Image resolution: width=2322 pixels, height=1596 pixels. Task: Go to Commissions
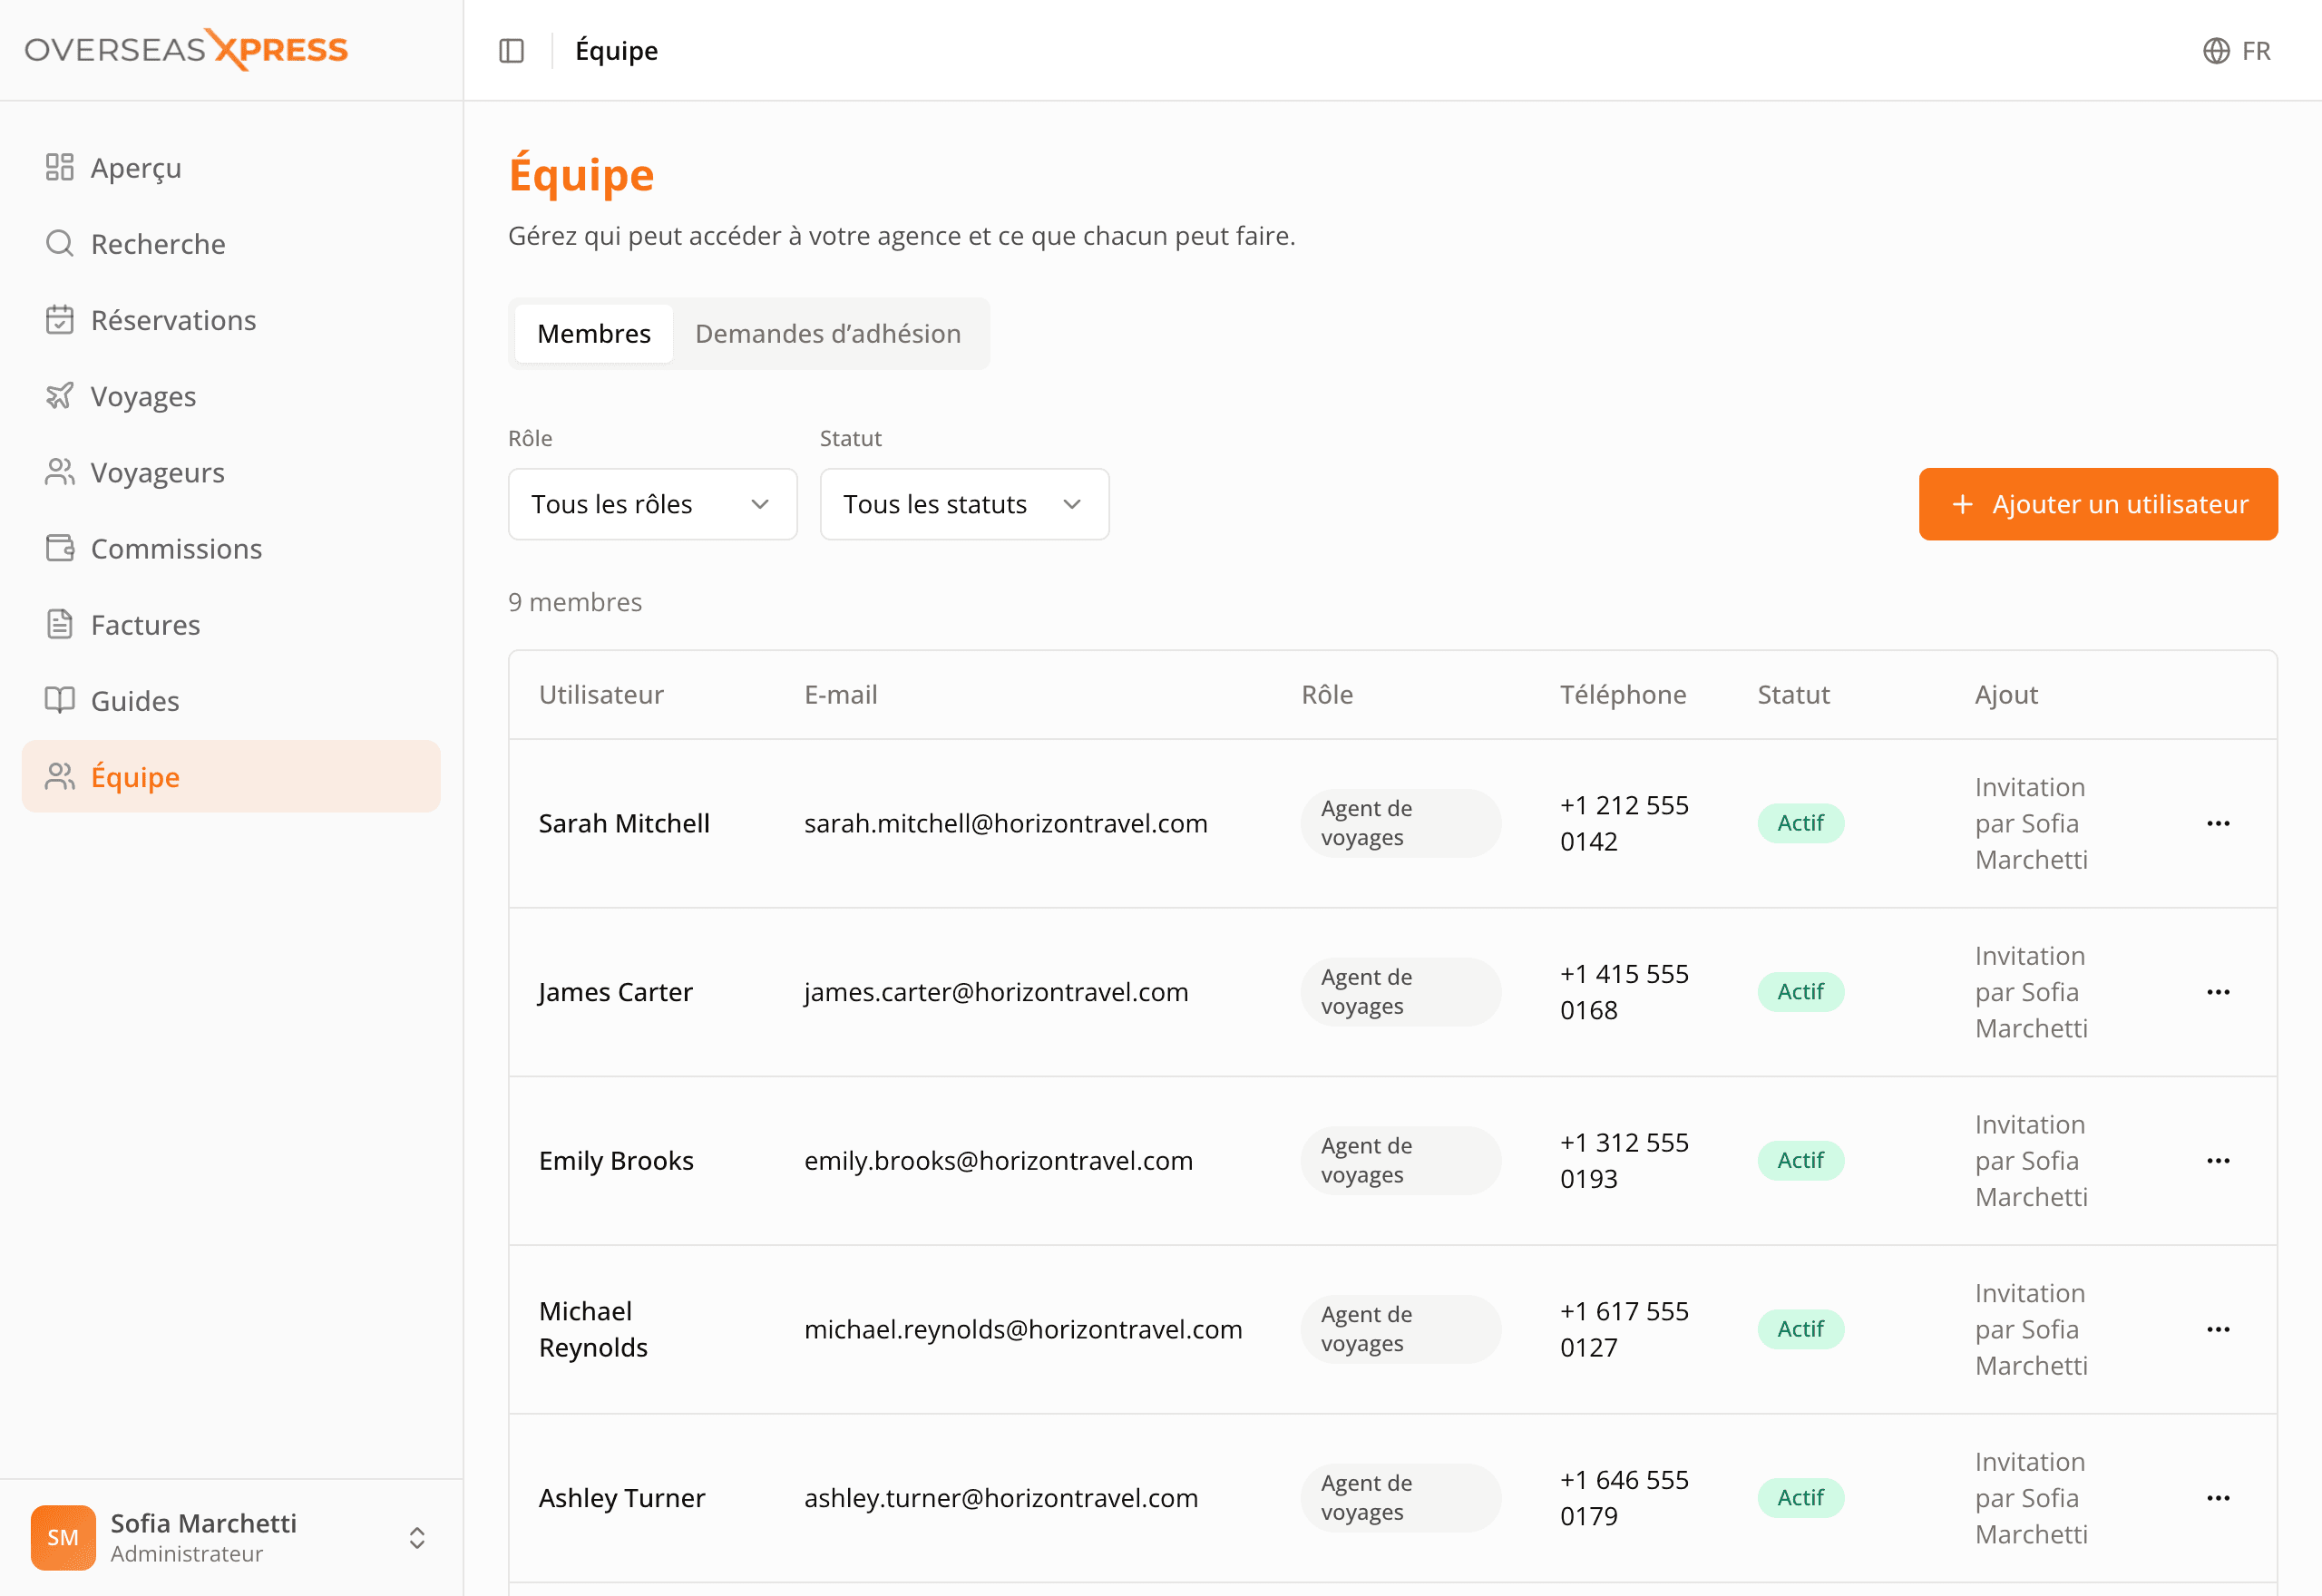click(x=231, y=548)
